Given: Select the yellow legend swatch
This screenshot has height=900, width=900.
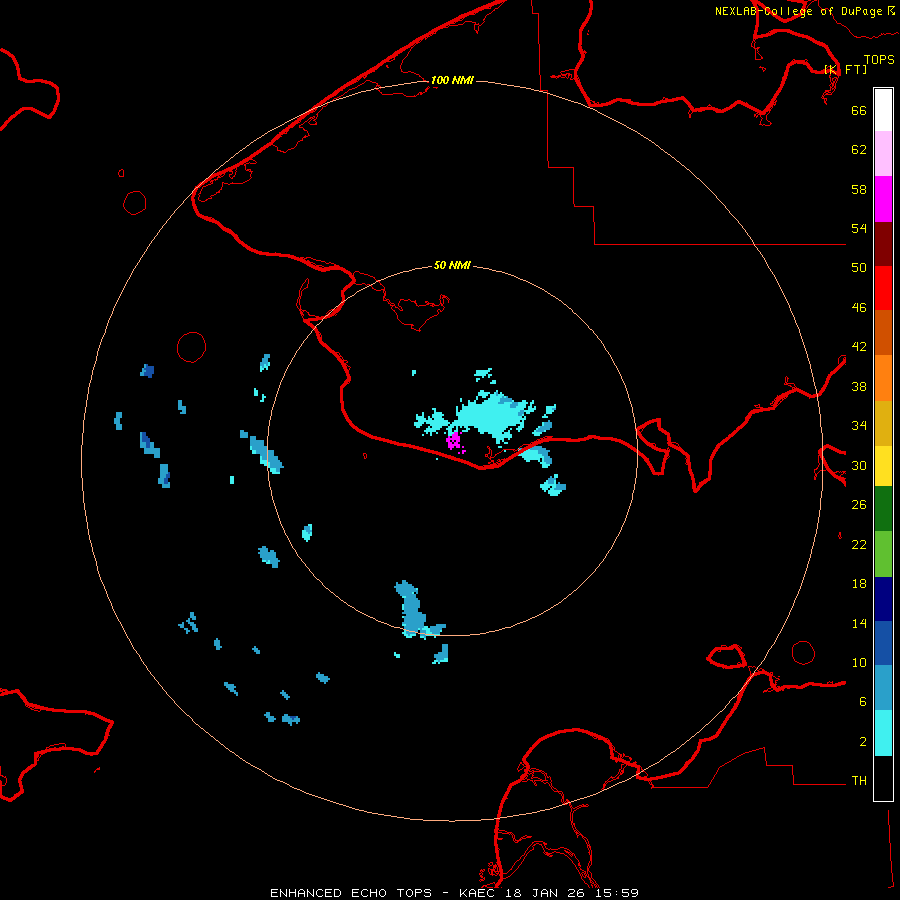Looking at the screenshot, I should pos(883,465).
